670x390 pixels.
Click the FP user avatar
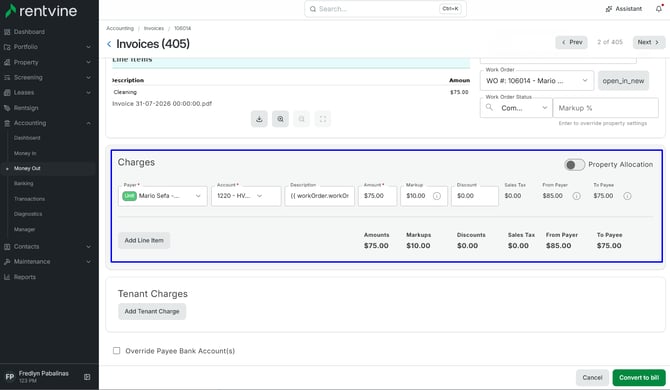click(x=9, y=377)
